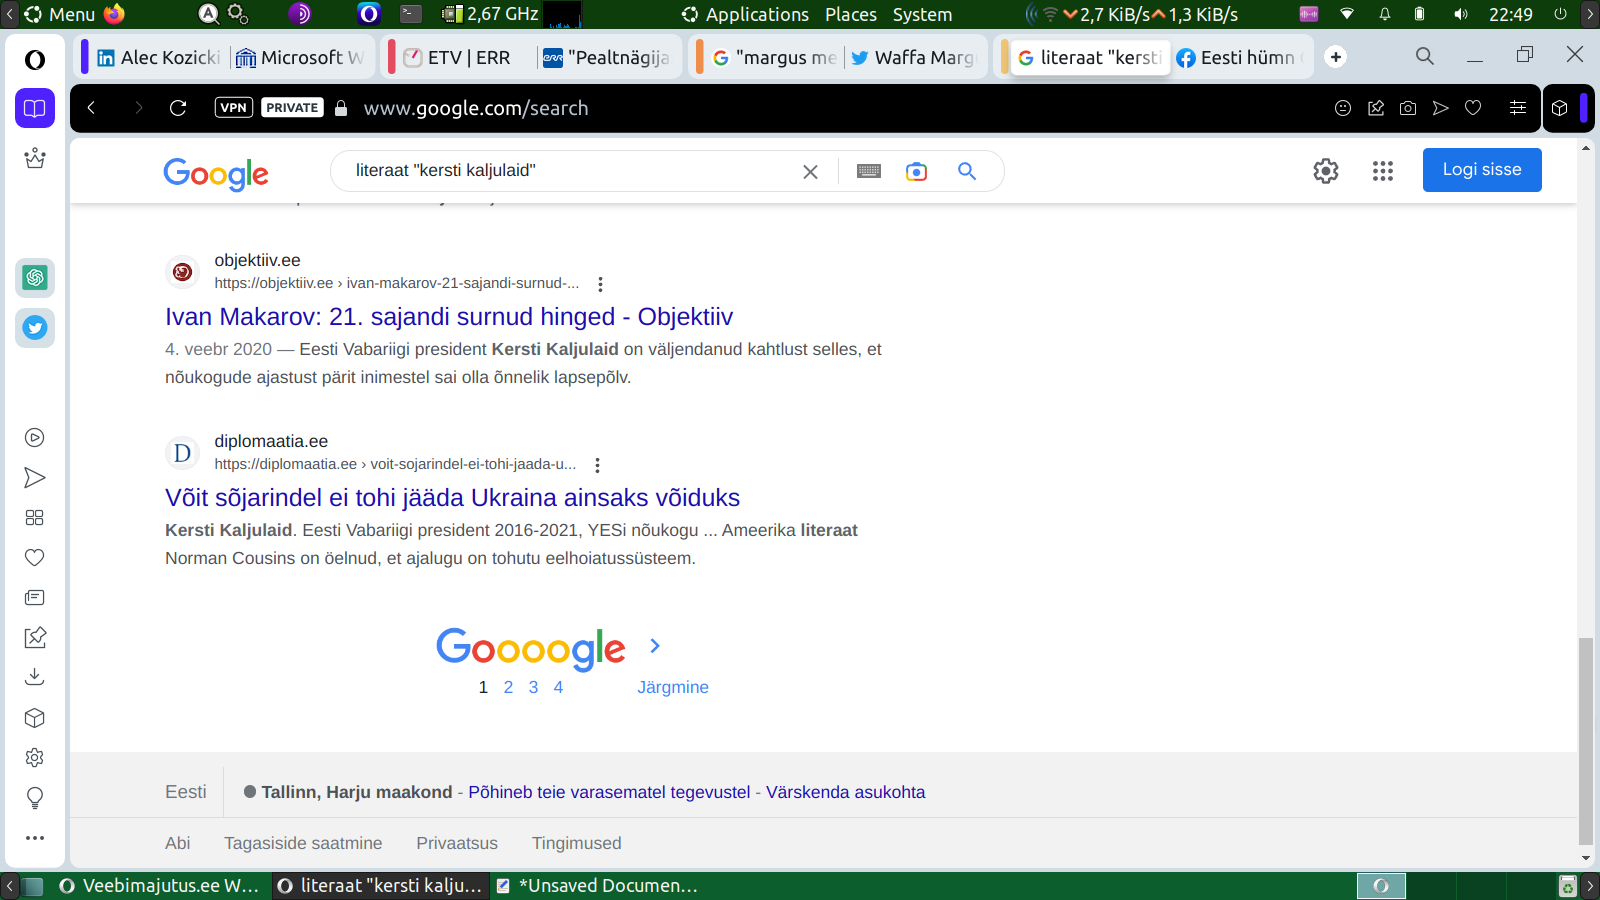This screenshot has width=1600, height=900.
Task: Open the lightbulb tips icon in sidebar
Action: [35, 798]
